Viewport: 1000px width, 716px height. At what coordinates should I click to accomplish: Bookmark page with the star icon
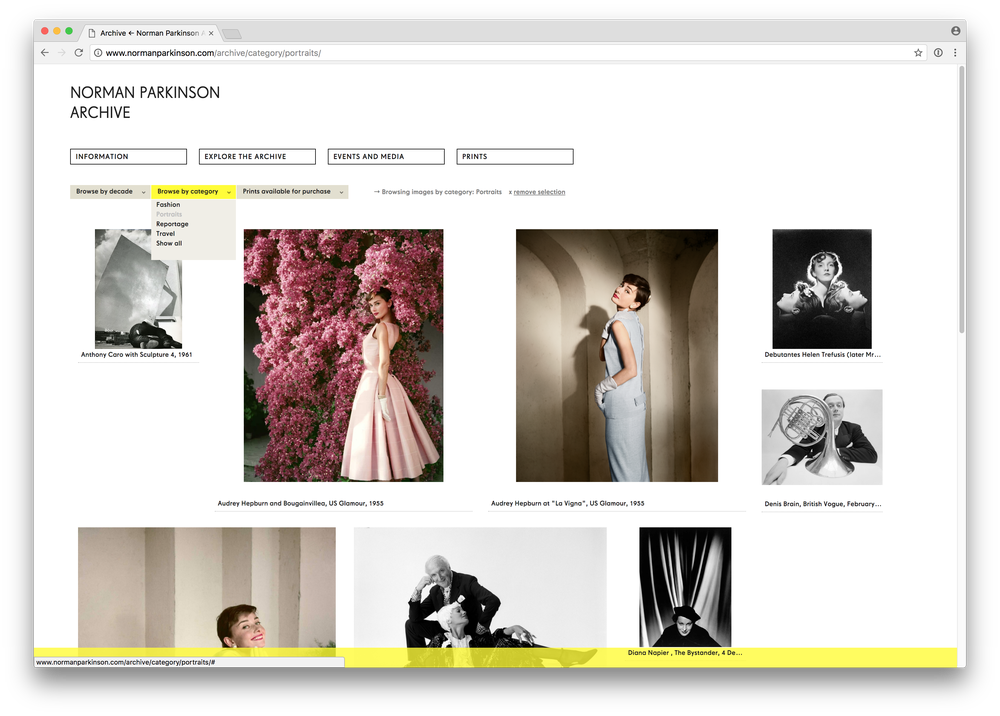coord(918,53)
